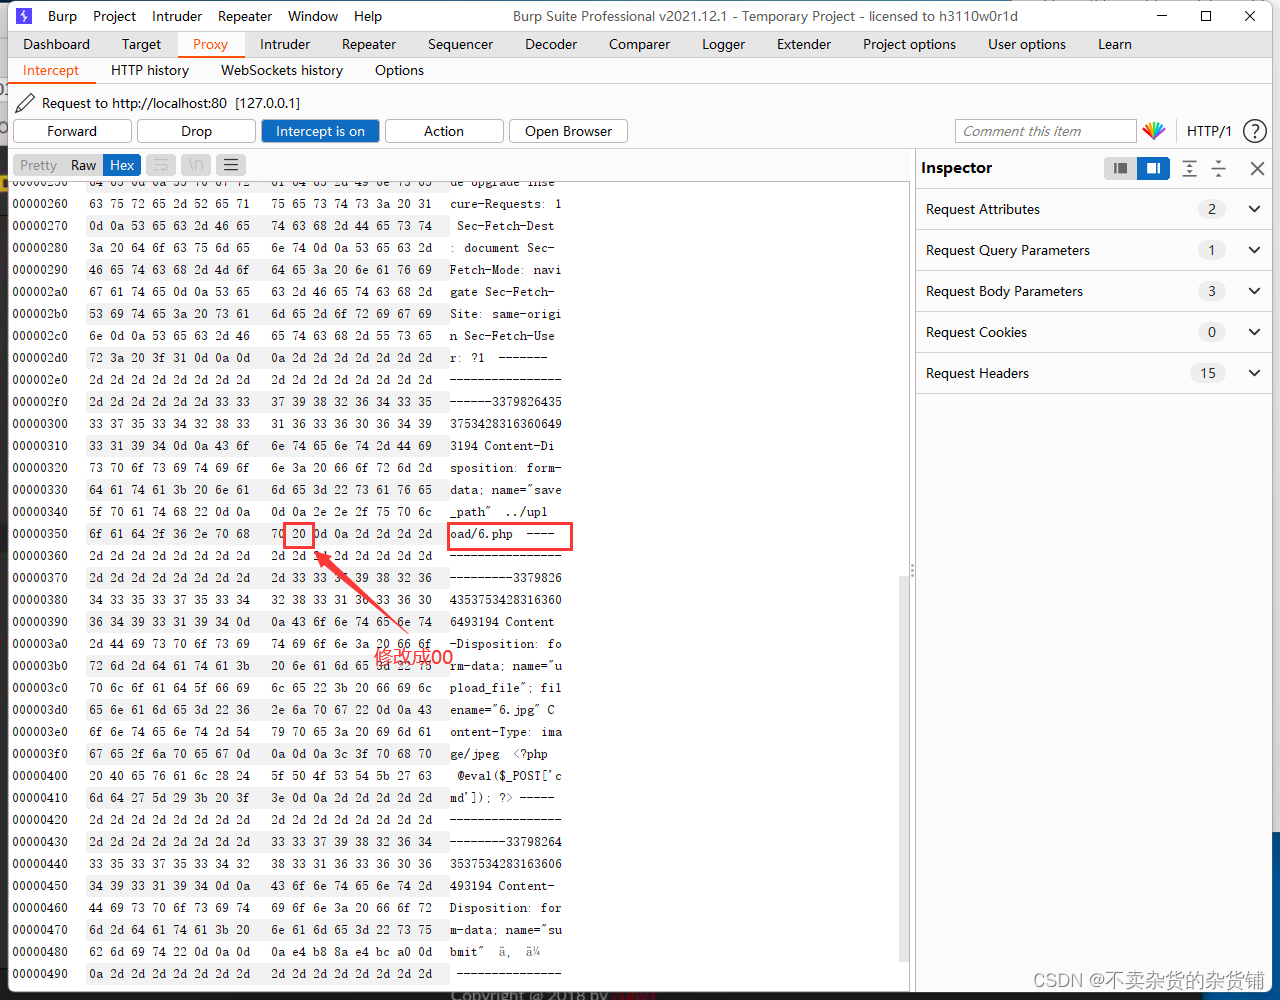Select hex byte 20 in row 00000350
The width and height of the screenshot is (1280, 1000).
[x=299, y=534]
